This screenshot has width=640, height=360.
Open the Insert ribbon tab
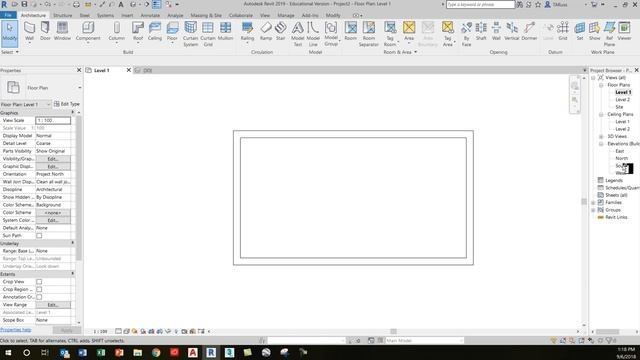(127, 15)
